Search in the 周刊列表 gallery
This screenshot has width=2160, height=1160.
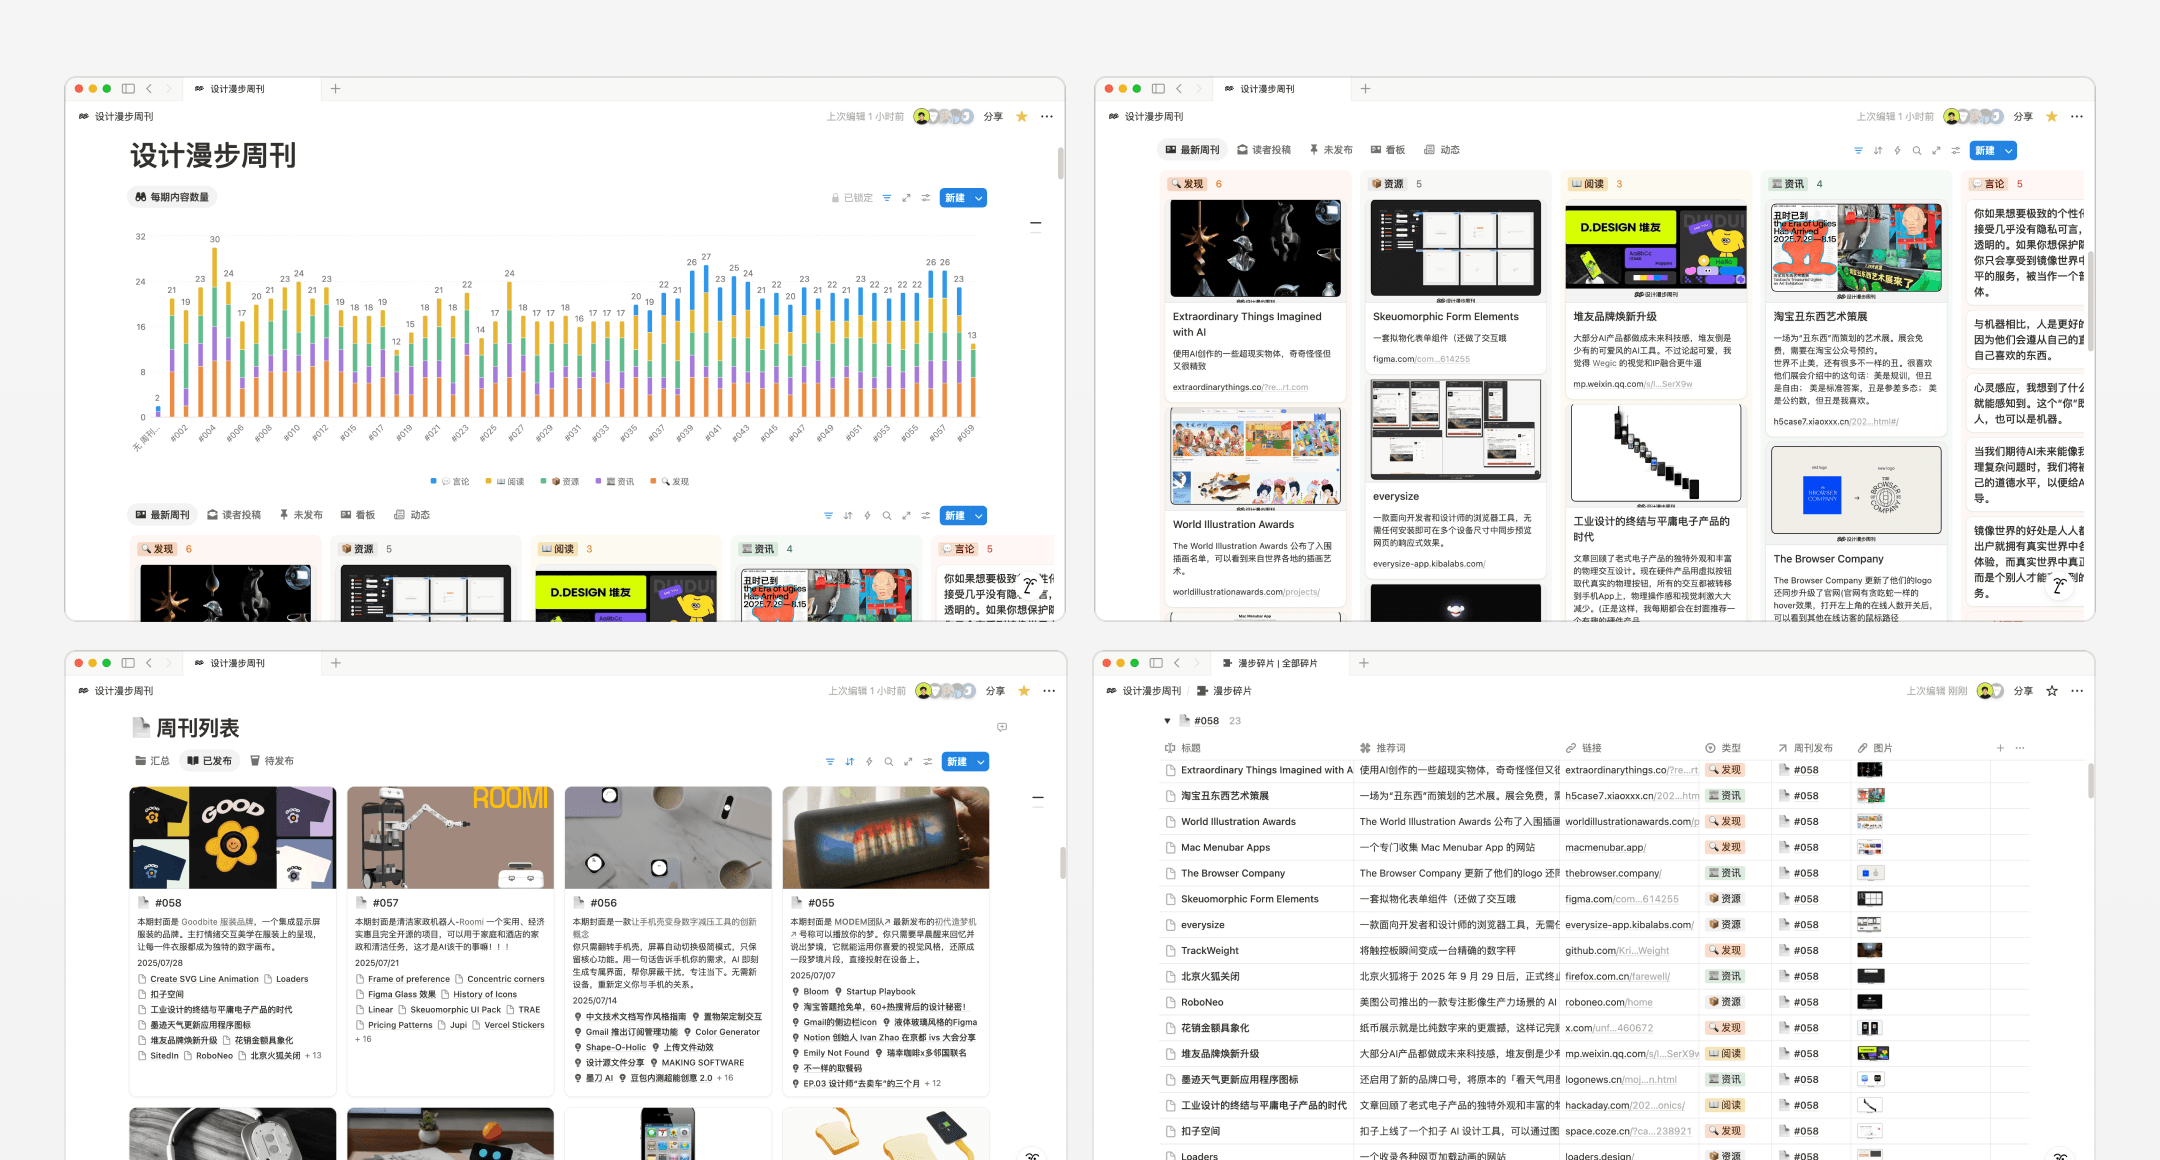pyautogui.click(x=888, y=762)
